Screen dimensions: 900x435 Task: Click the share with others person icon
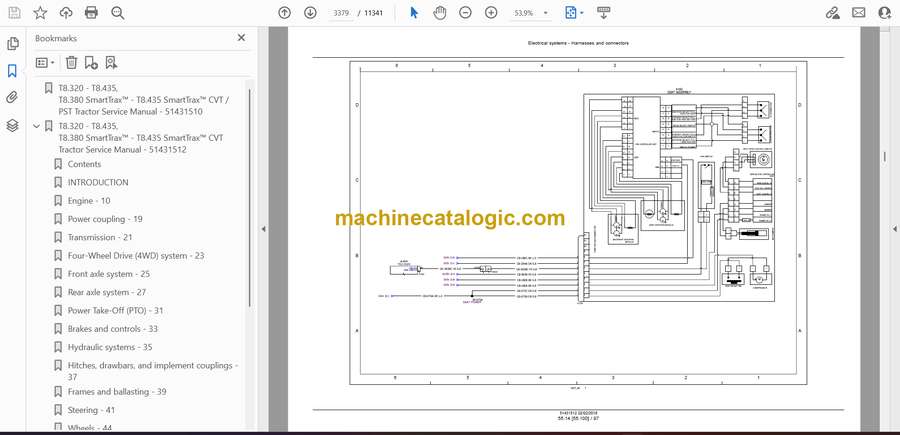885,13
